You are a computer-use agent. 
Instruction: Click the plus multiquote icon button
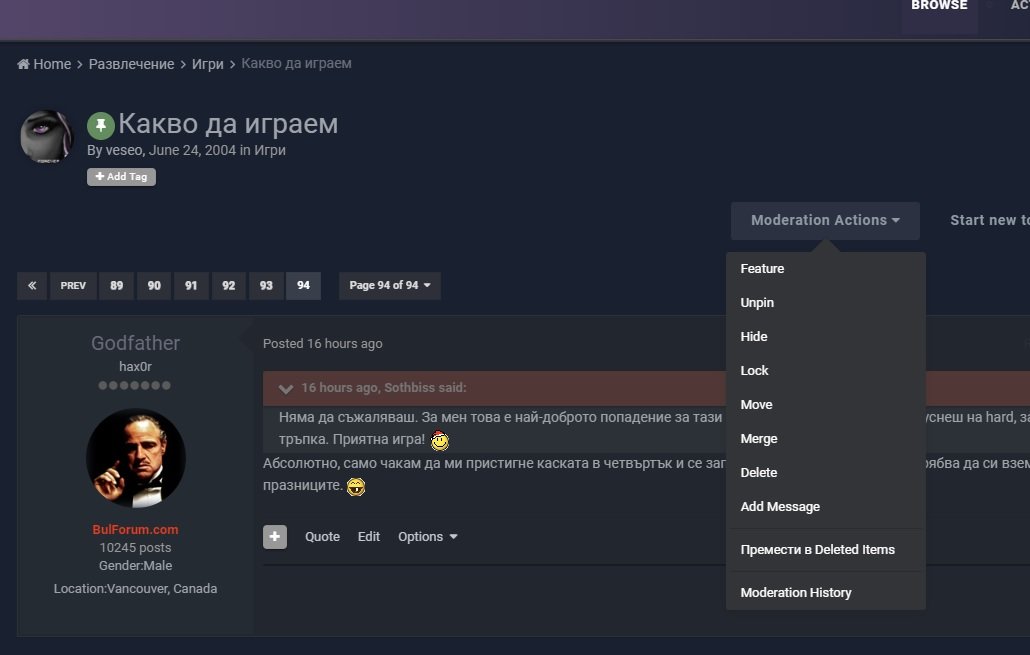coord(275,537)
